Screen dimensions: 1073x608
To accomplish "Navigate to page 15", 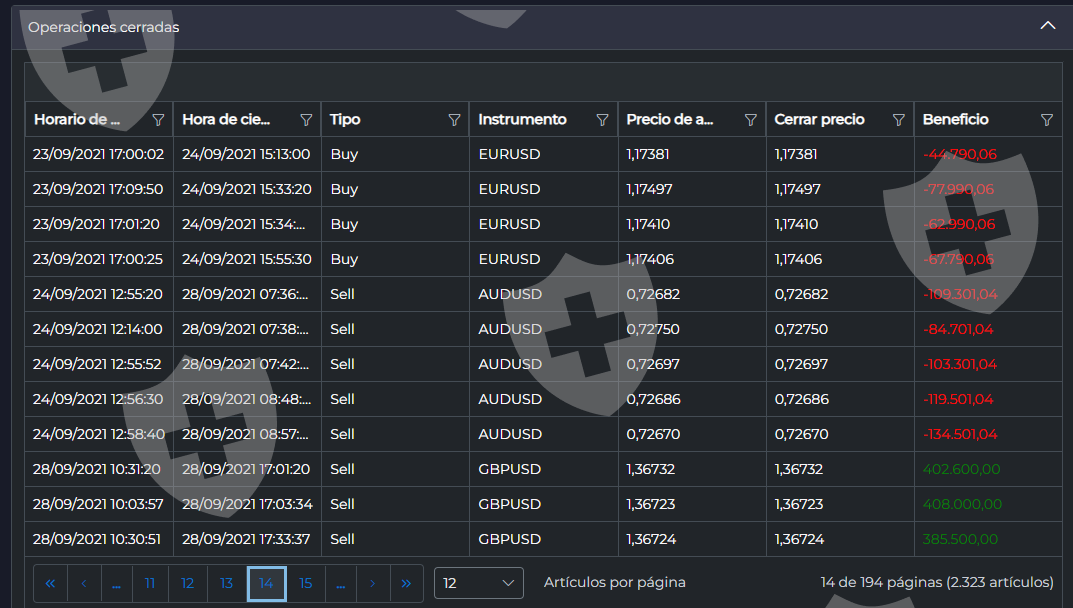I will pyautogui.click(x=305, y=583).
